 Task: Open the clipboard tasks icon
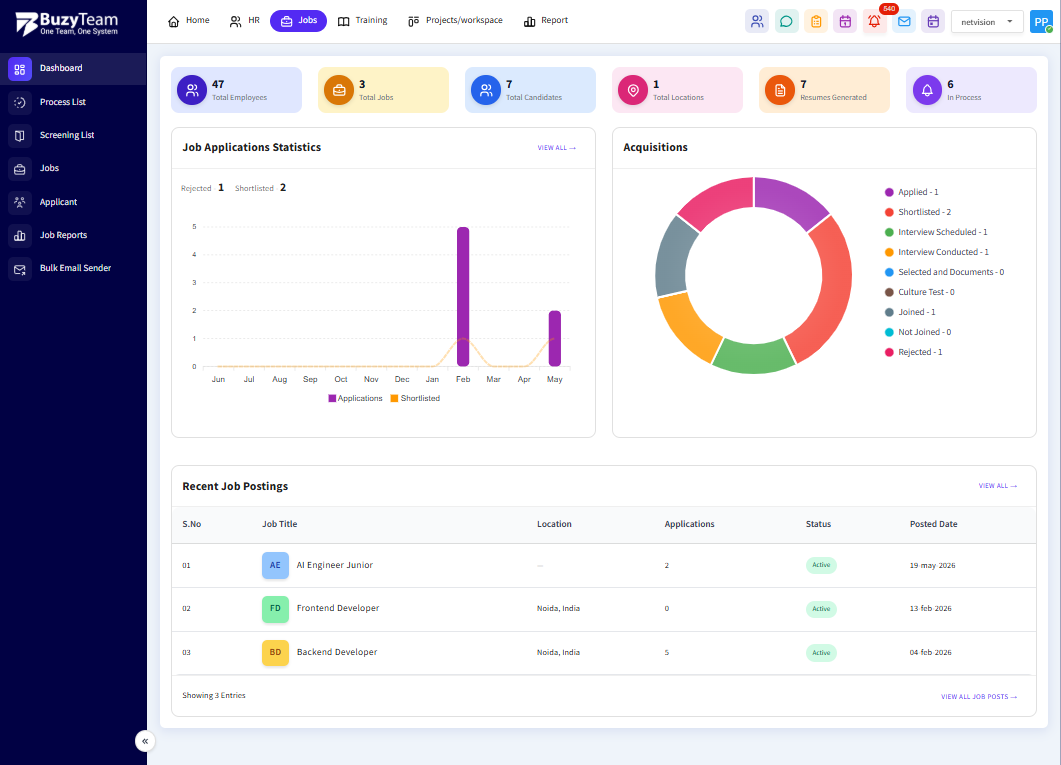[x=816, y=22]
